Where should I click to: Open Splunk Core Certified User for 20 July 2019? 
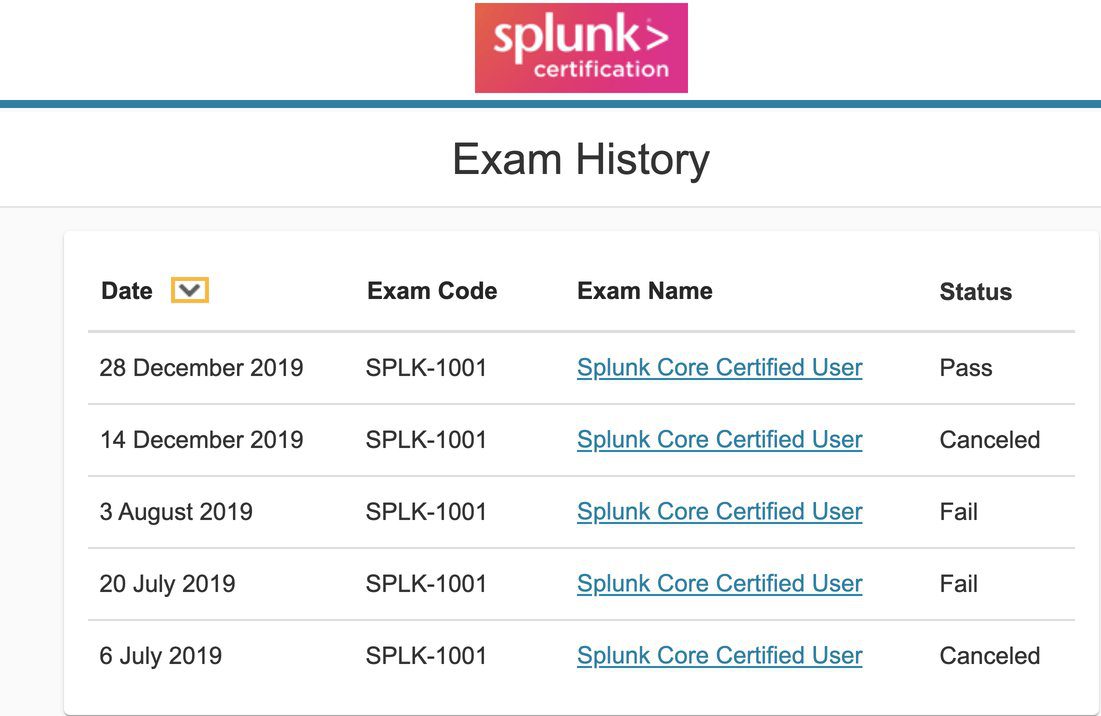coord(720,584)
